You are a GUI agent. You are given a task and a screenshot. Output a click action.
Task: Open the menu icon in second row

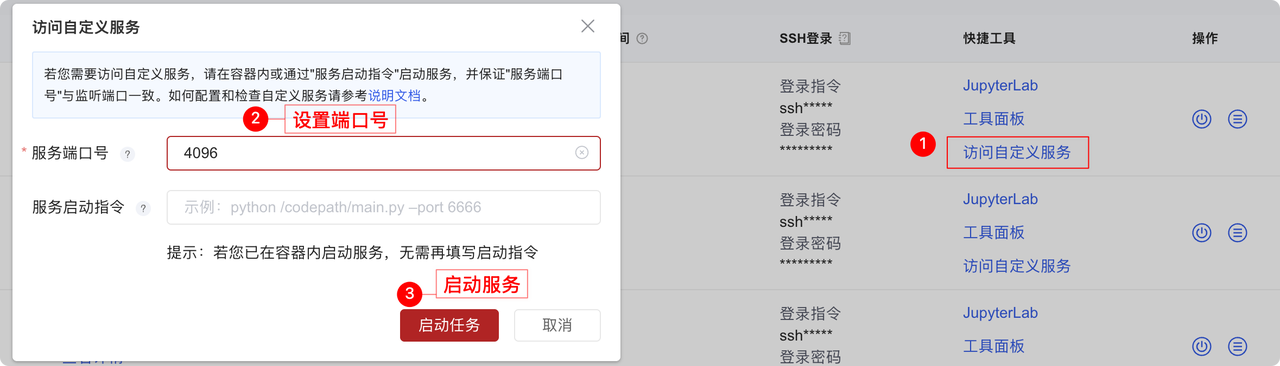coord(1238,232)
